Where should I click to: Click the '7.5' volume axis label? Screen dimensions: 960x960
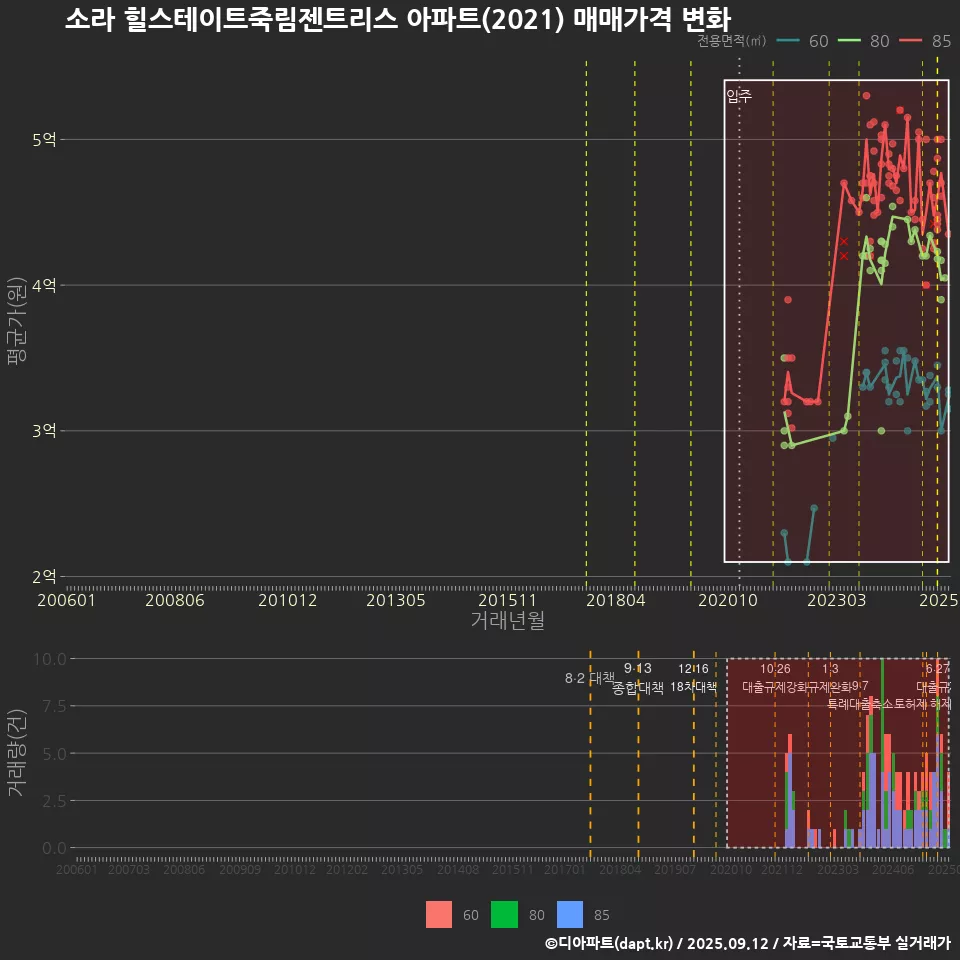54,707
